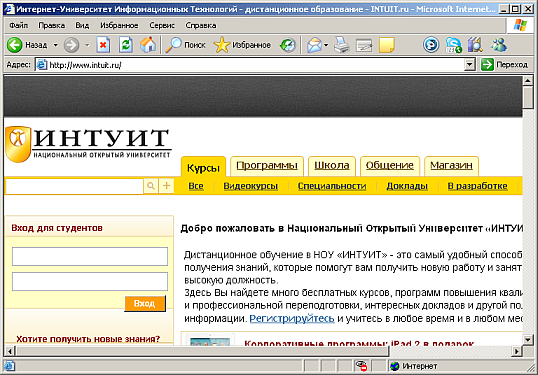Expand the Mail button dropdown arrow
The image size is (538, 375).
[x=326, y=45]
